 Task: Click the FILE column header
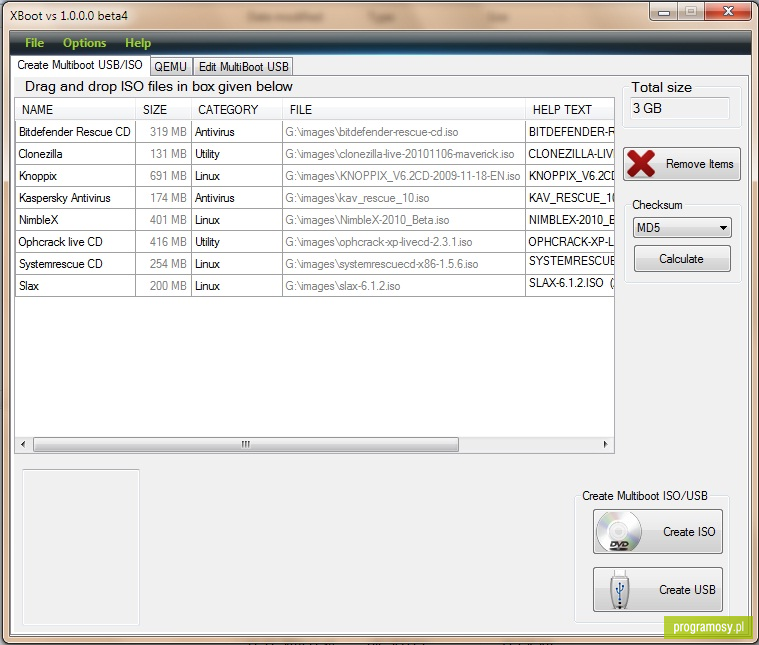tap(404, 109)
